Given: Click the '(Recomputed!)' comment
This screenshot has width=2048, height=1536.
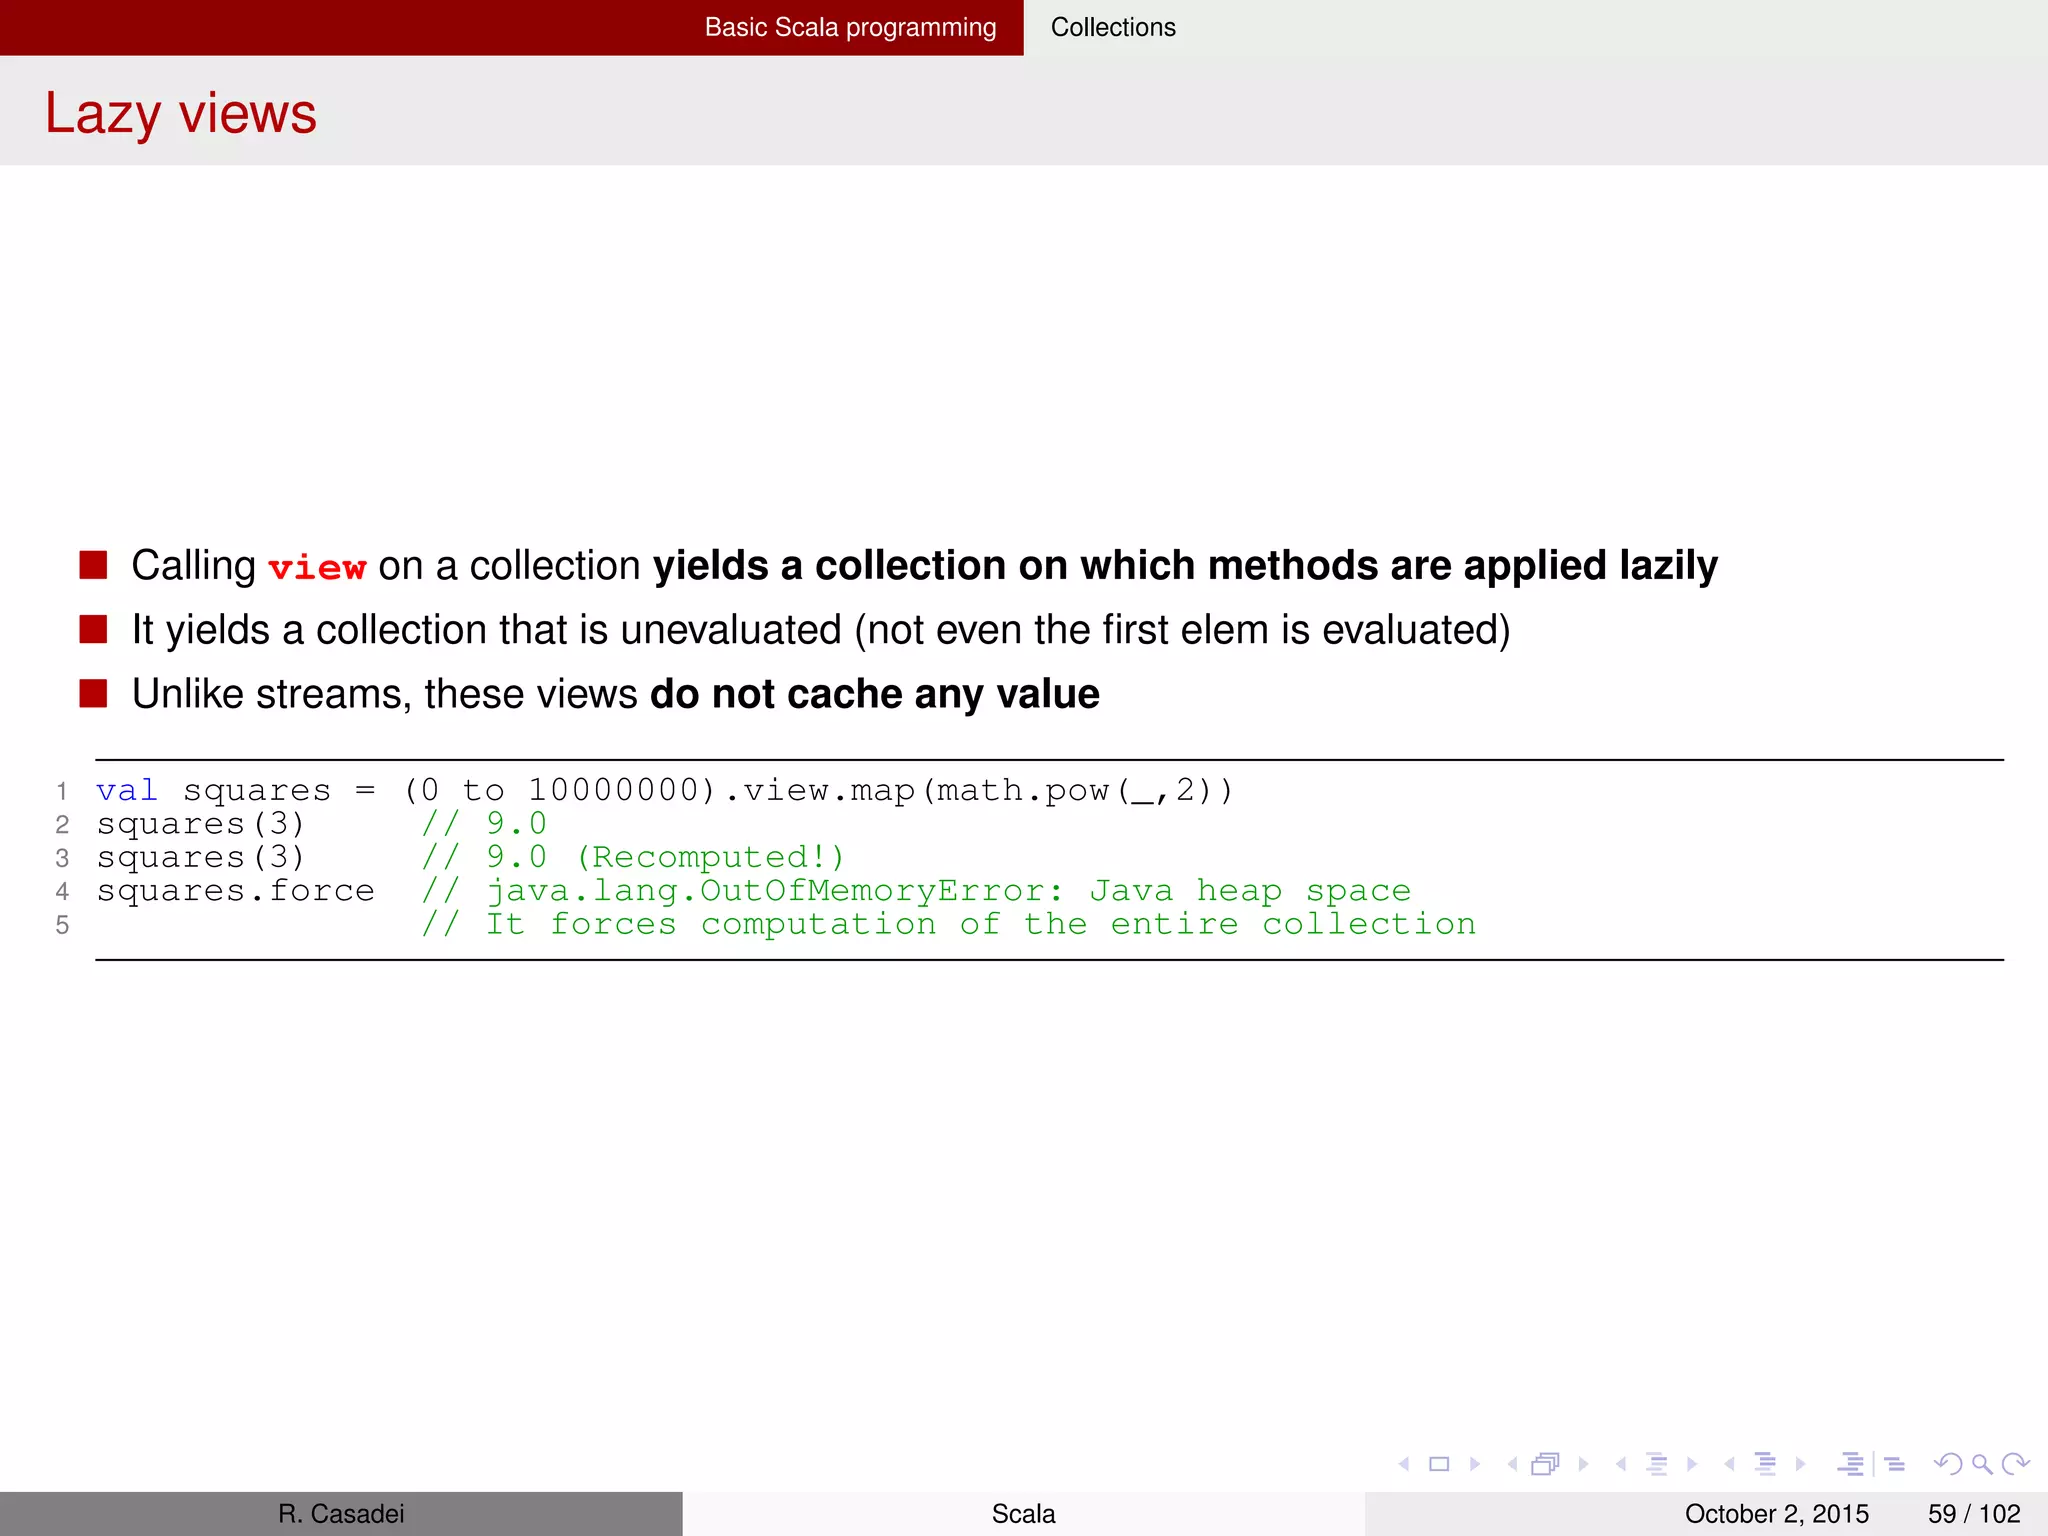Looking at the screenshot, I should [x=710, y=857].
